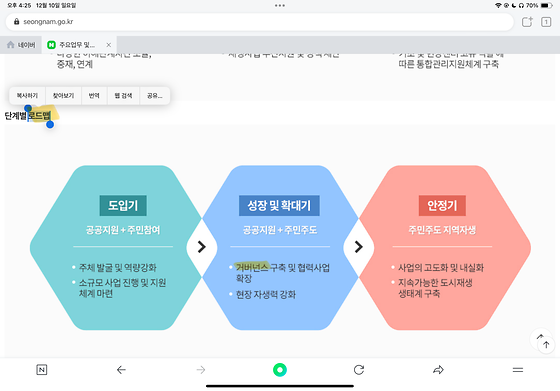Choose 공유... in the selection menu
The image size is (560, 391).
pos(155,96)
